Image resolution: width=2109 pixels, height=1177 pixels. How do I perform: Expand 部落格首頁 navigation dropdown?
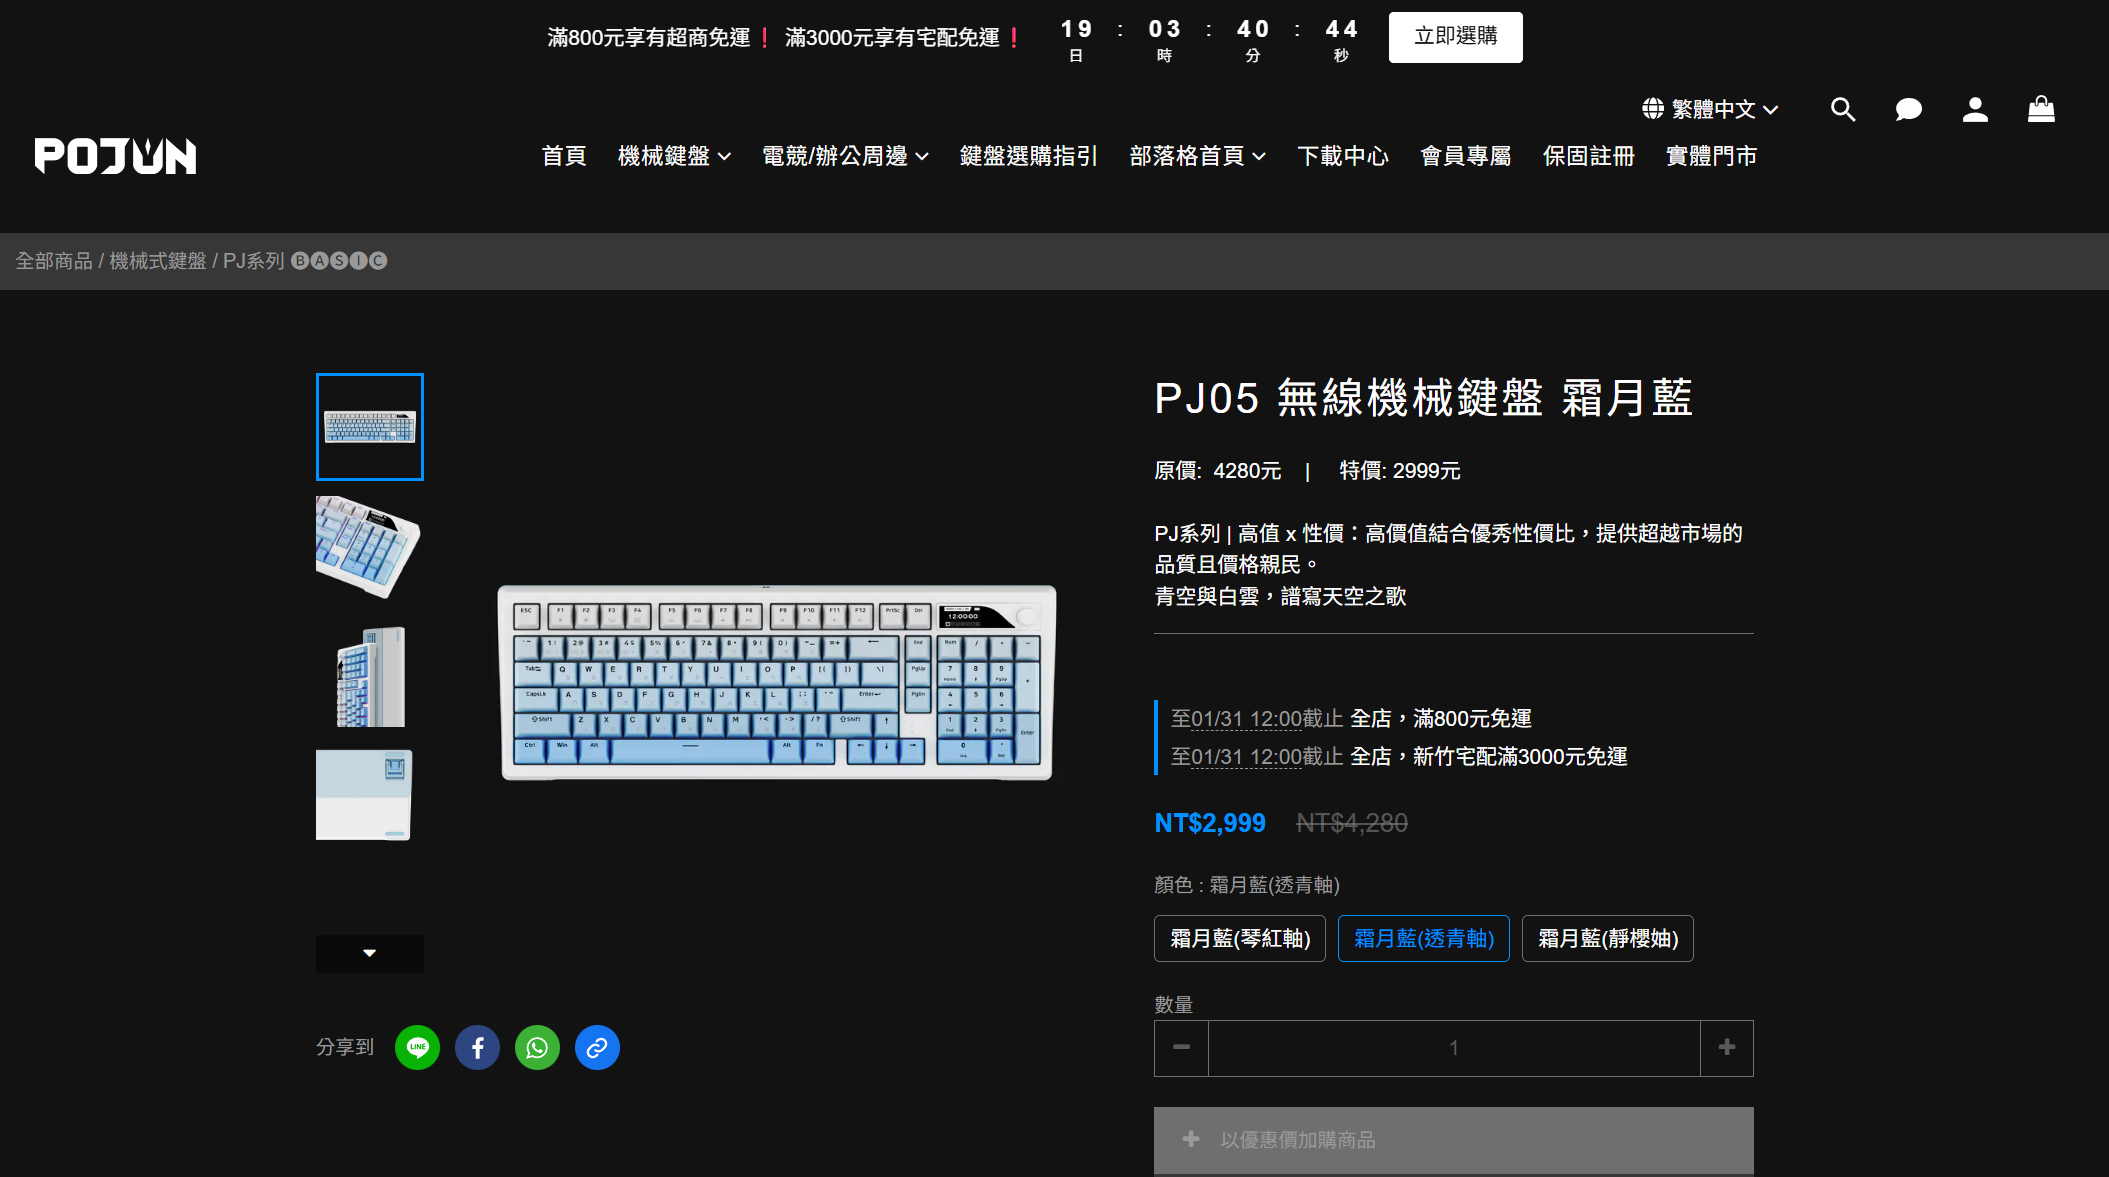point(1198,157)
